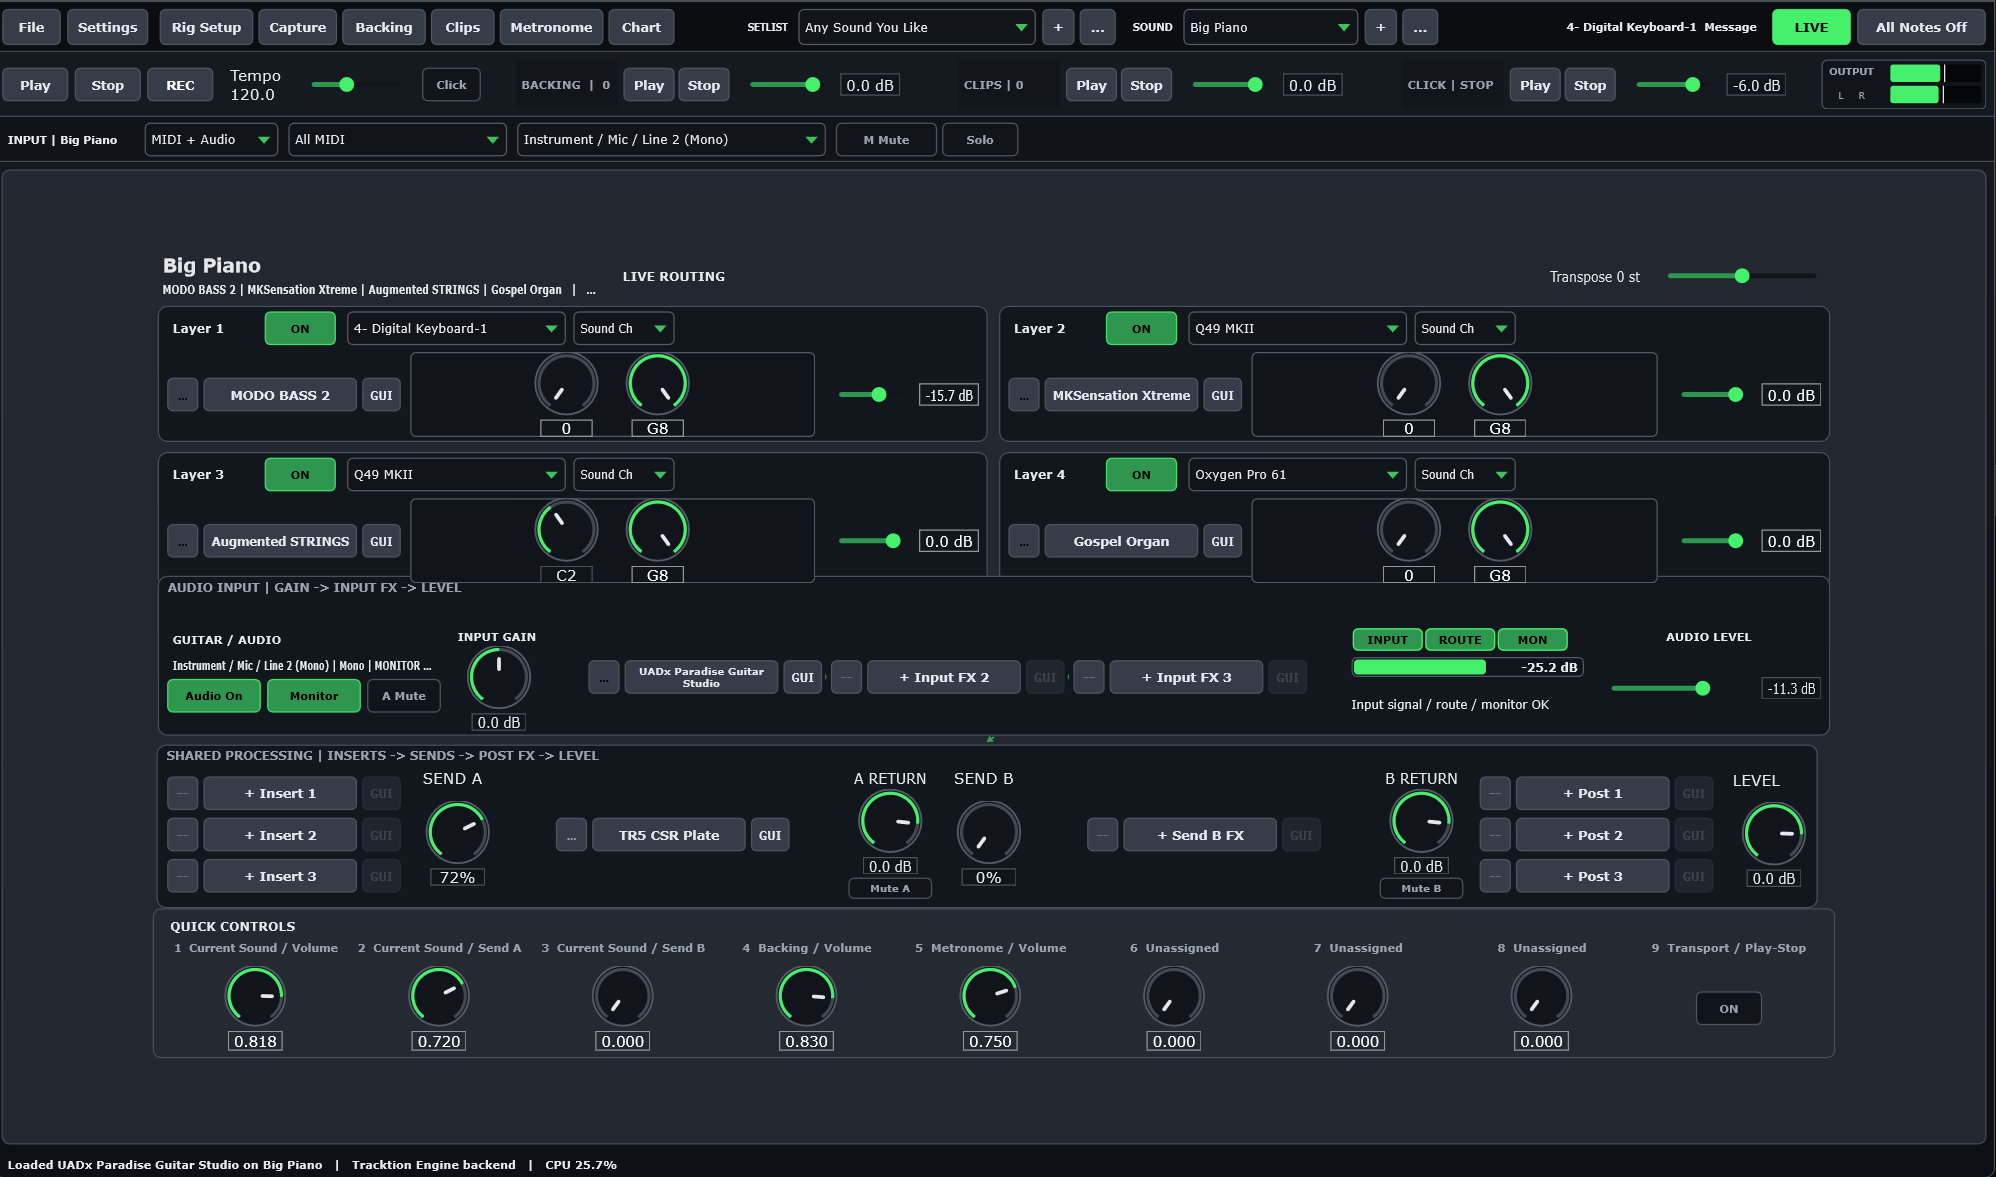Toggle the Solo button
Image resolution: width=1996 pixels, height=1177 pixels.
tap(980, 140)
